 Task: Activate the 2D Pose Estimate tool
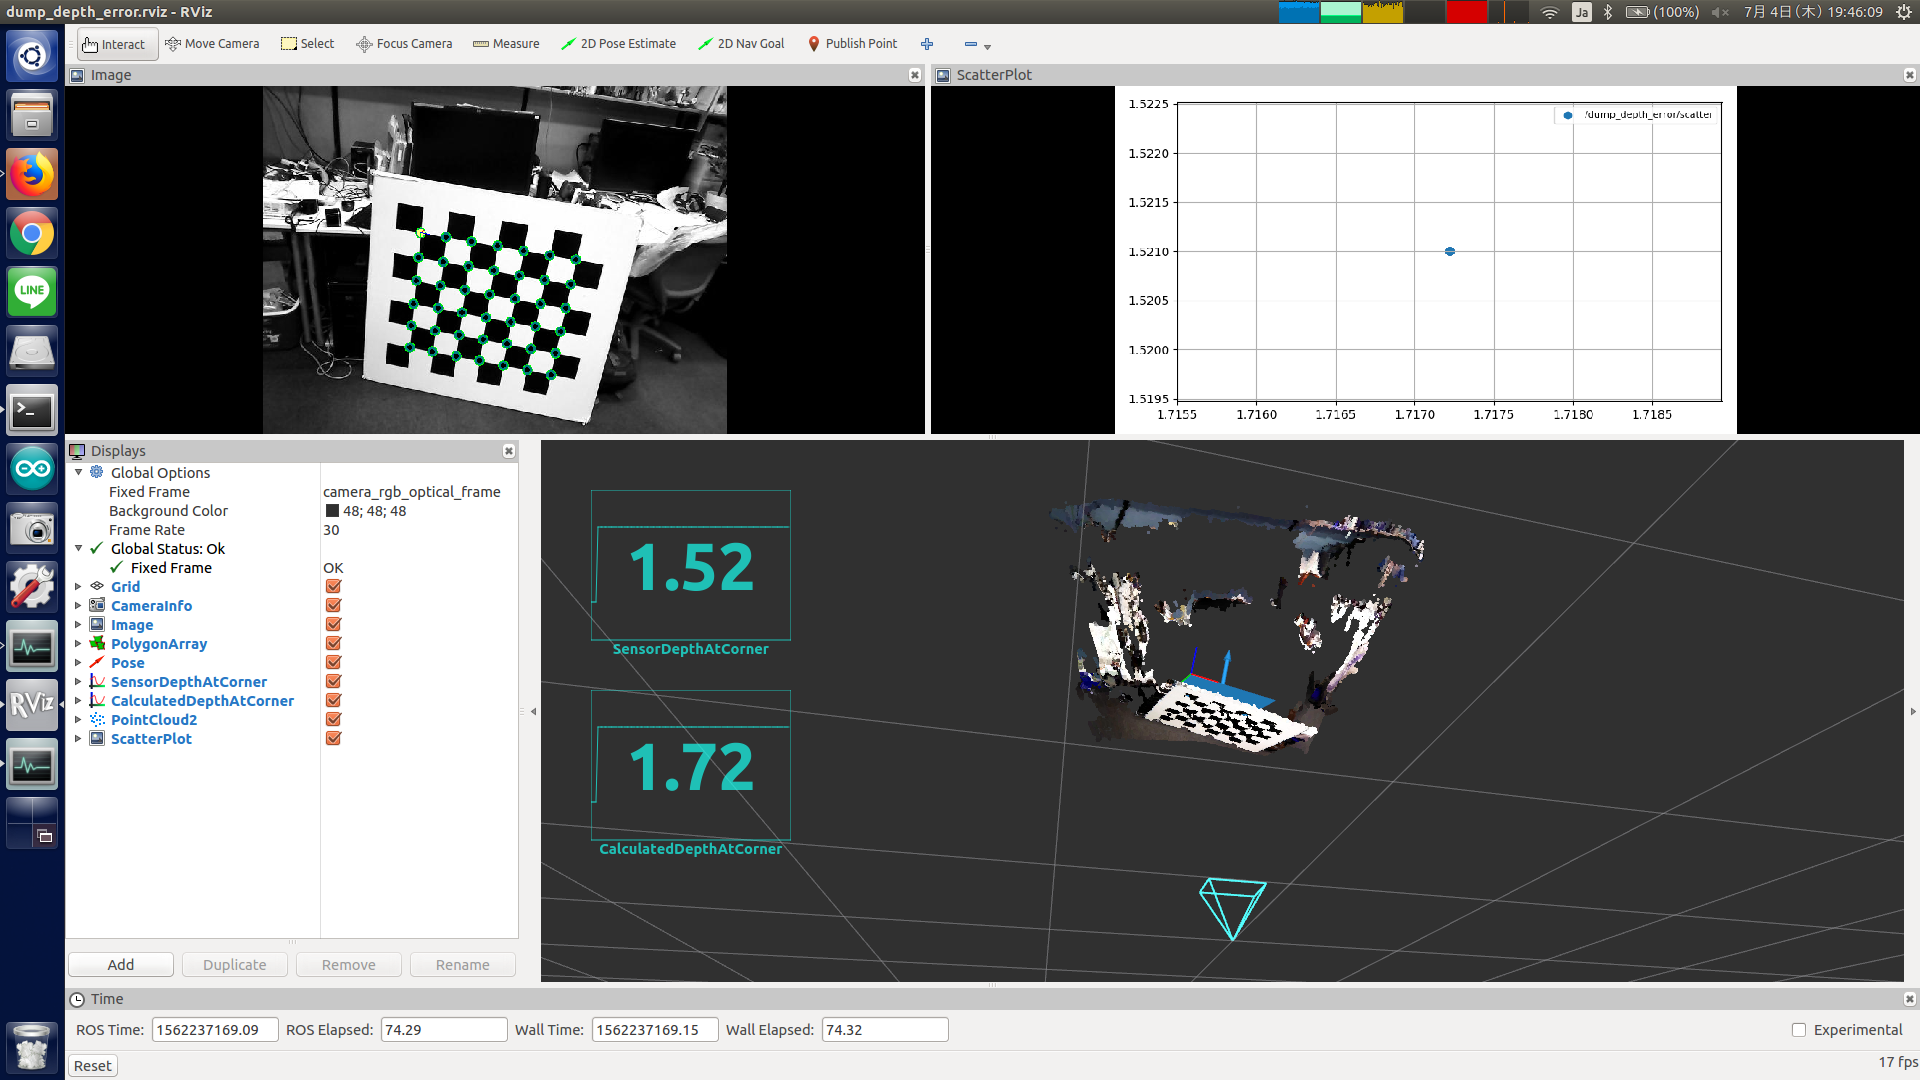[x=618, y=44]
